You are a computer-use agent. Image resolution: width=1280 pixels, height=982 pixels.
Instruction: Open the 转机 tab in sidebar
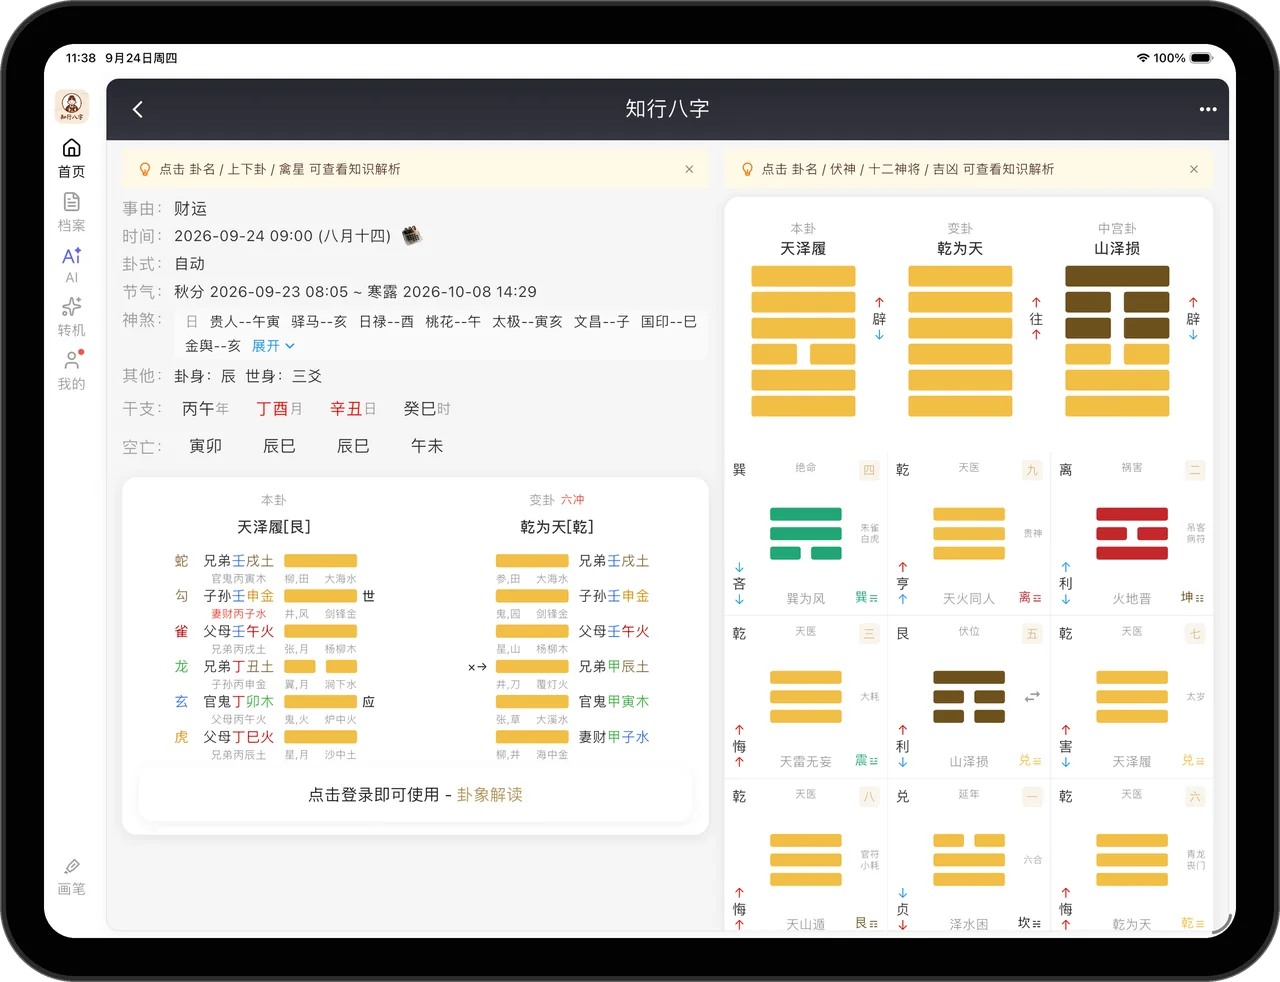click(x=71, y=317)
